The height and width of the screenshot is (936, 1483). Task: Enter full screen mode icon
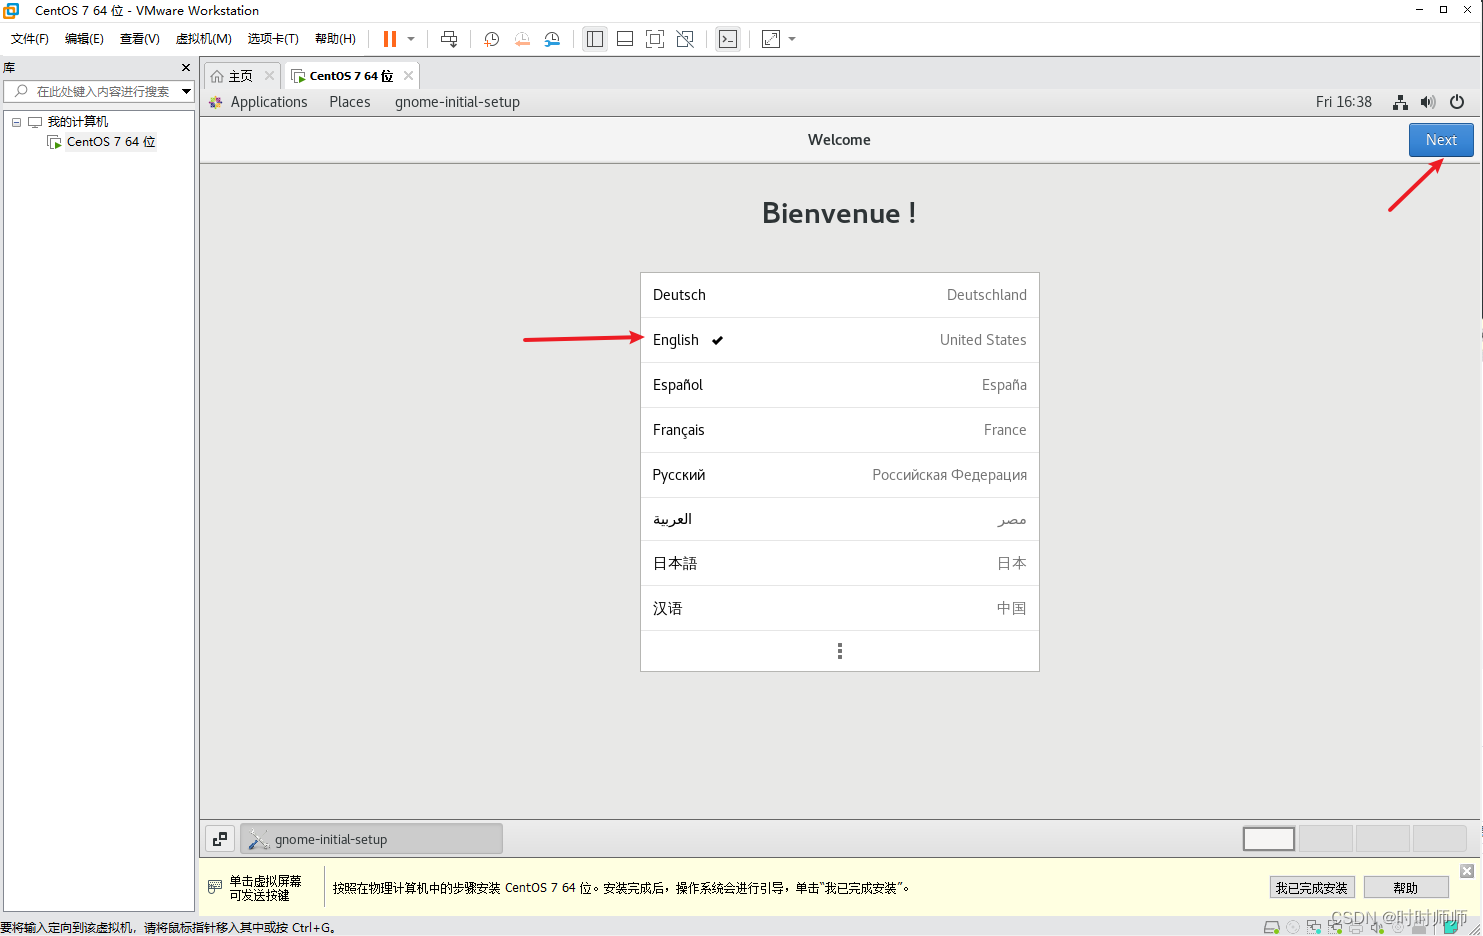pos(655,39)
